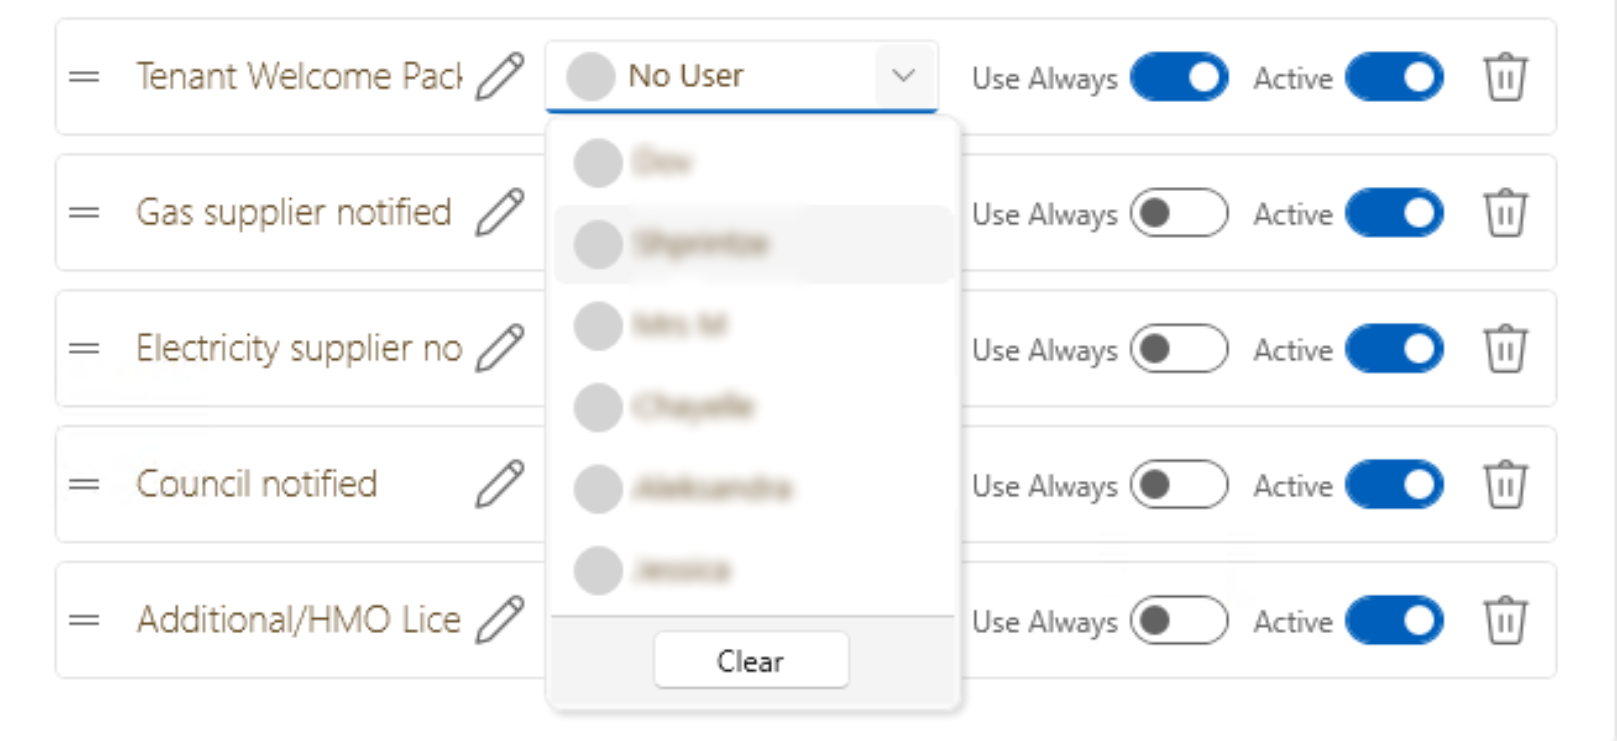Viewport: 1617px width, 741px height.
Task: Click pencil icon beside Council notified
Action: [499, 484]
